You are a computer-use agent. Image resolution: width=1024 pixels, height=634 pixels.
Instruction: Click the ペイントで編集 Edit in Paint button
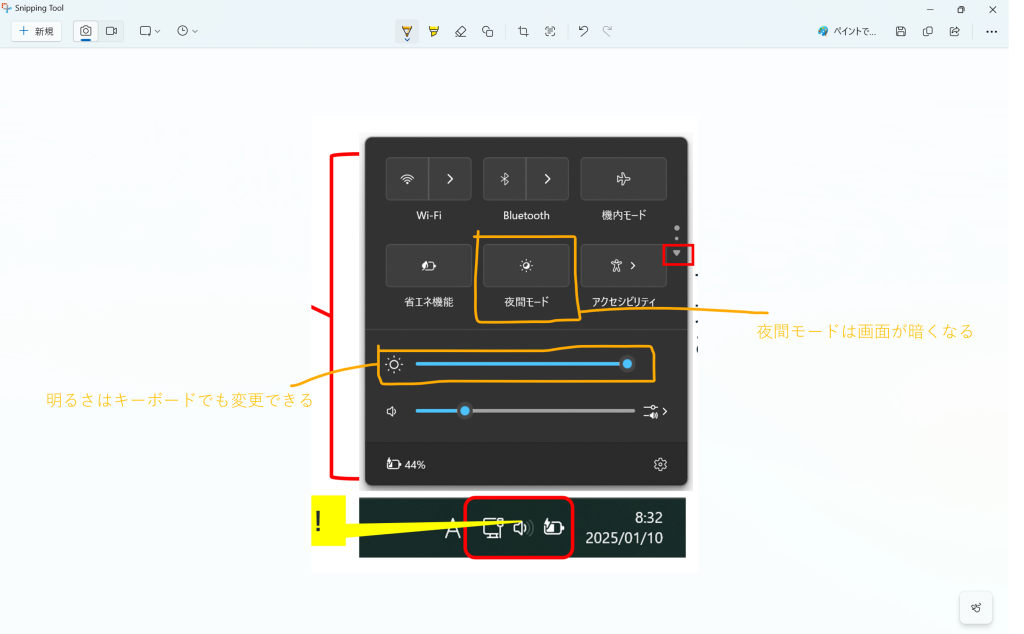coord(847,31)
